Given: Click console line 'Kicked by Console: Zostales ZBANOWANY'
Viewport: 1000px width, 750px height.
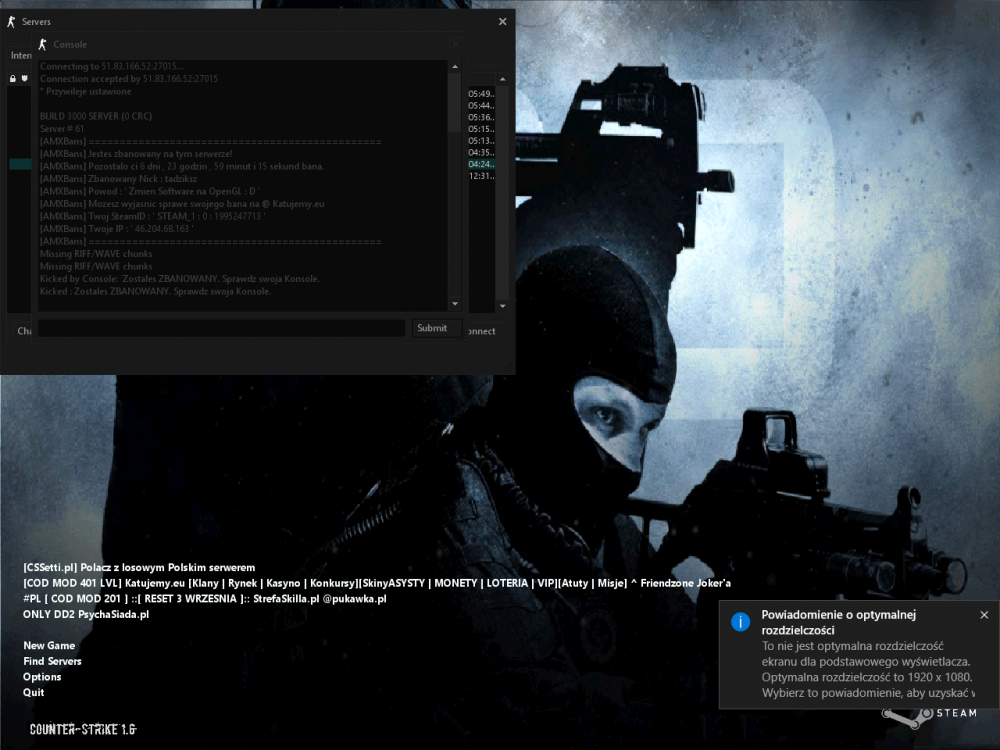Looking at the screenshot, I should (x=180, y=279).
